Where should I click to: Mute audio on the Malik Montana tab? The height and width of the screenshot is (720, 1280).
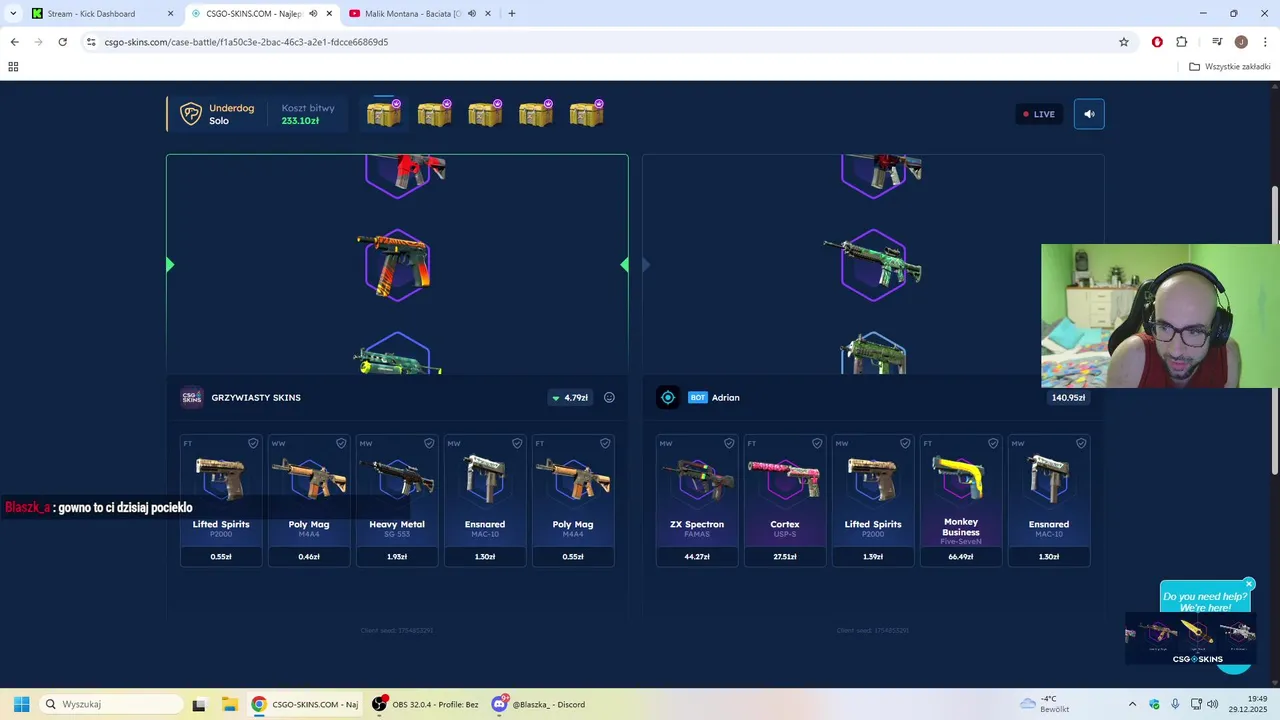click(471, 14)
